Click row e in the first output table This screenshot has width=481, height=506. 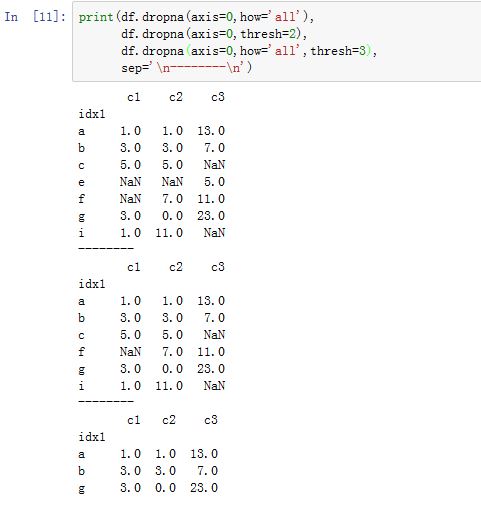coord(152,182)
